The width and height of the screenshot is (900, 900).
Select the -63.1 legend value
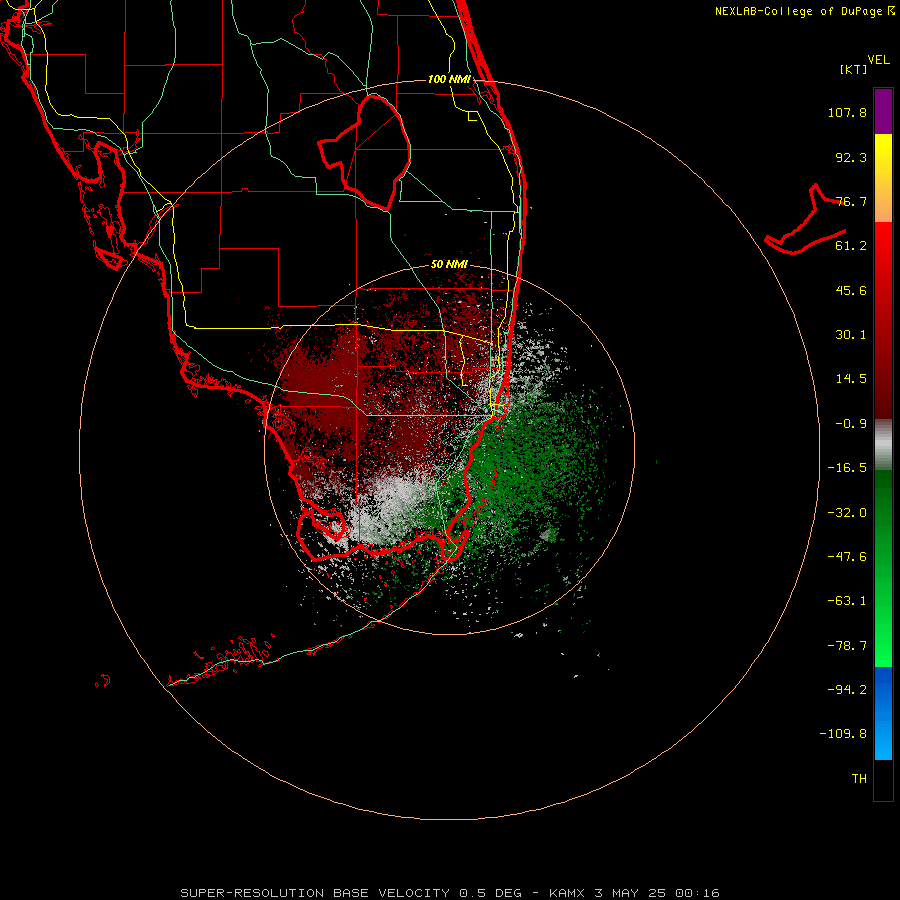pos(847,601)
